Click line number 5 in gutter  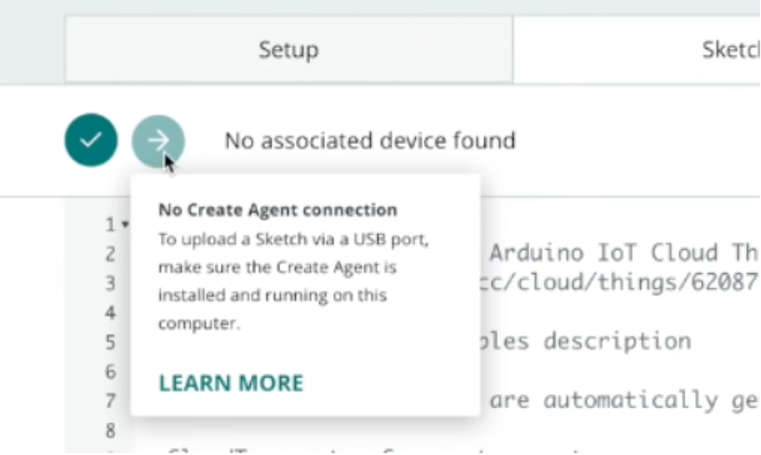[110, 342]
